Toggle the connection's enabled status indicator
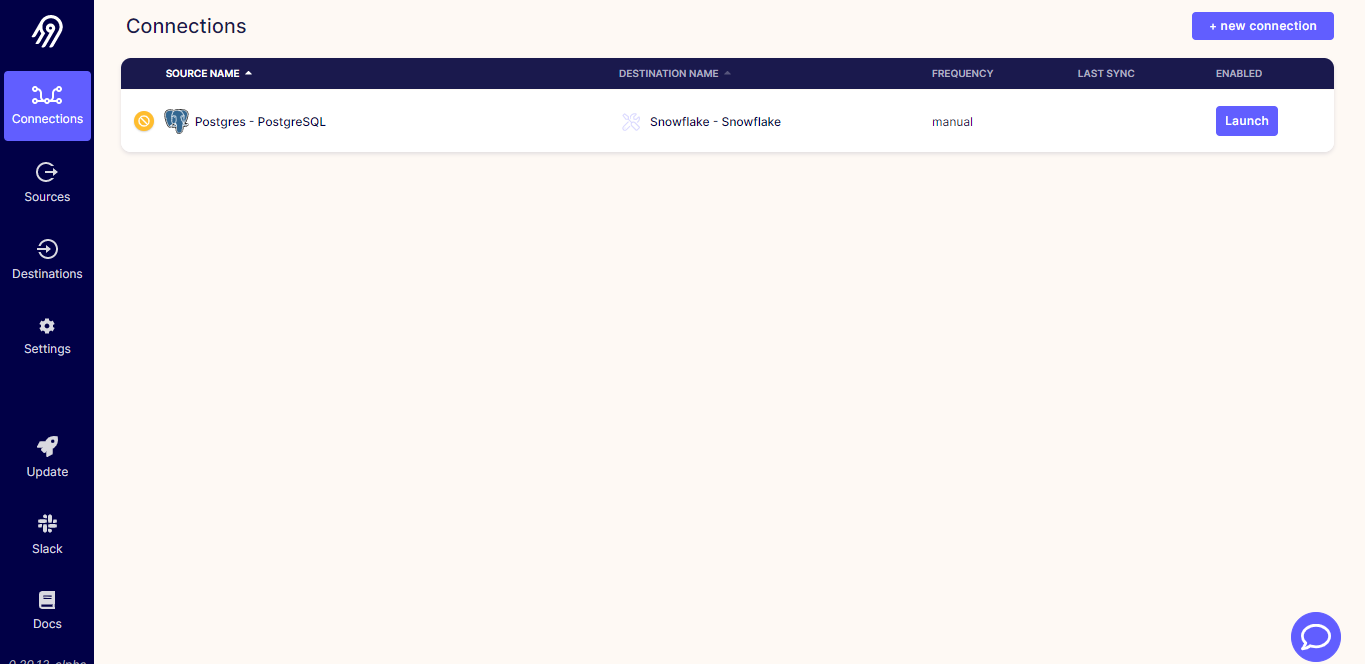 [x=144, y=121]
